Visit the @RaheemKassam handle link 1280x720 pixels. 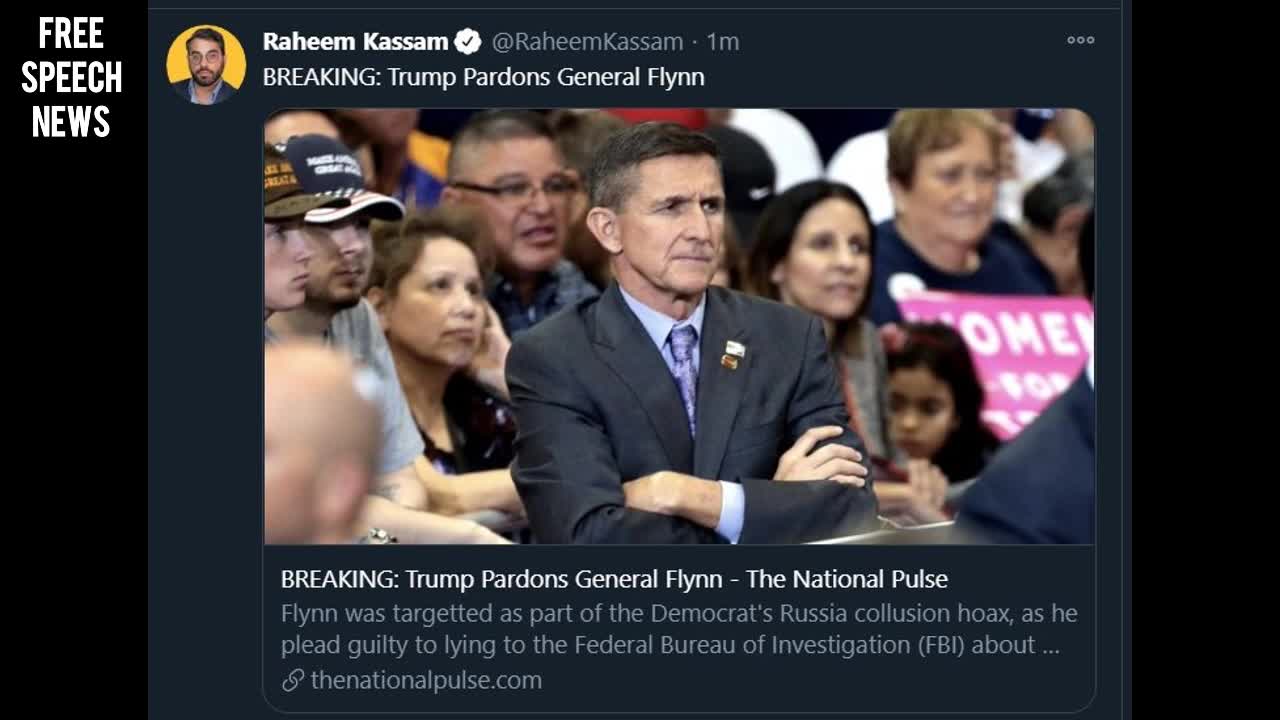[x=587, y=42]
